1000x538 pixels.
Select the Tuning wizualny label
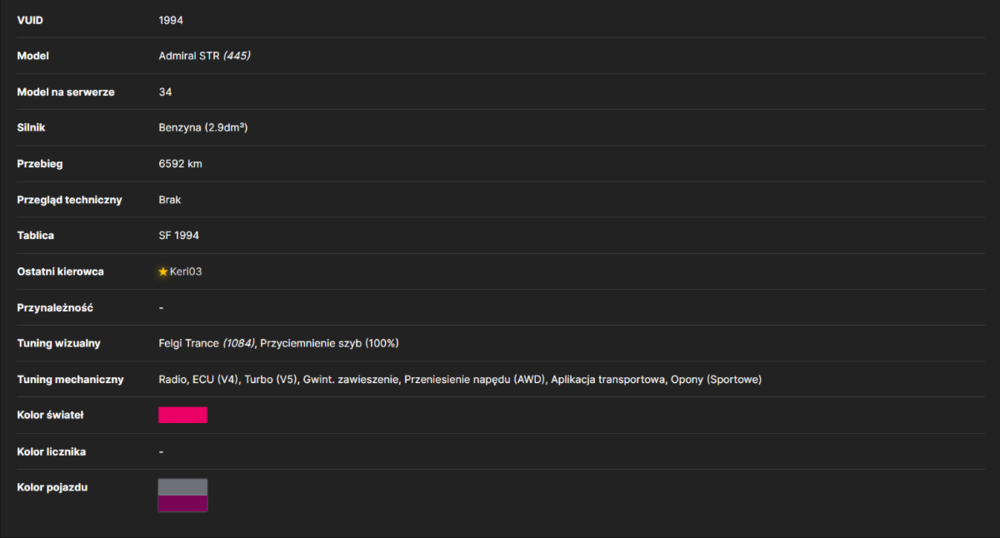[59, 343]
